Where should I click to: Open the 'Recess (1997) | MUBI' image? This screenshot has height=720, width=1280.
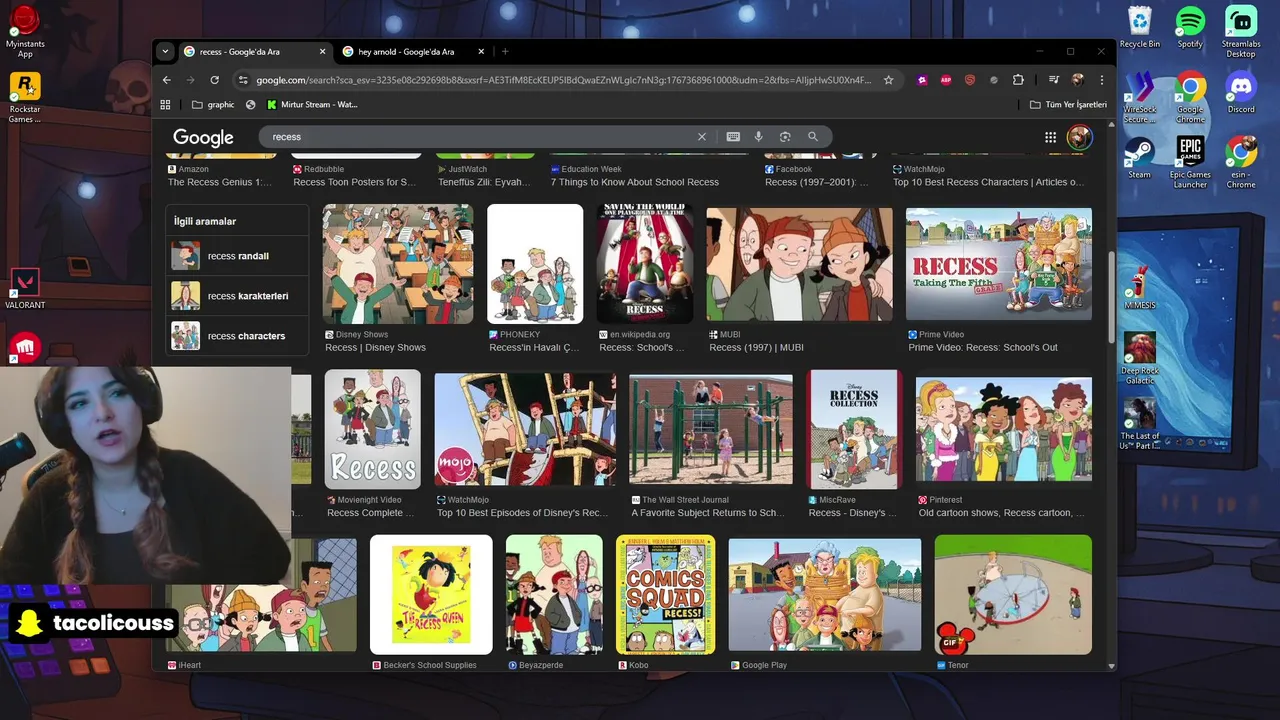pos(800,264)
